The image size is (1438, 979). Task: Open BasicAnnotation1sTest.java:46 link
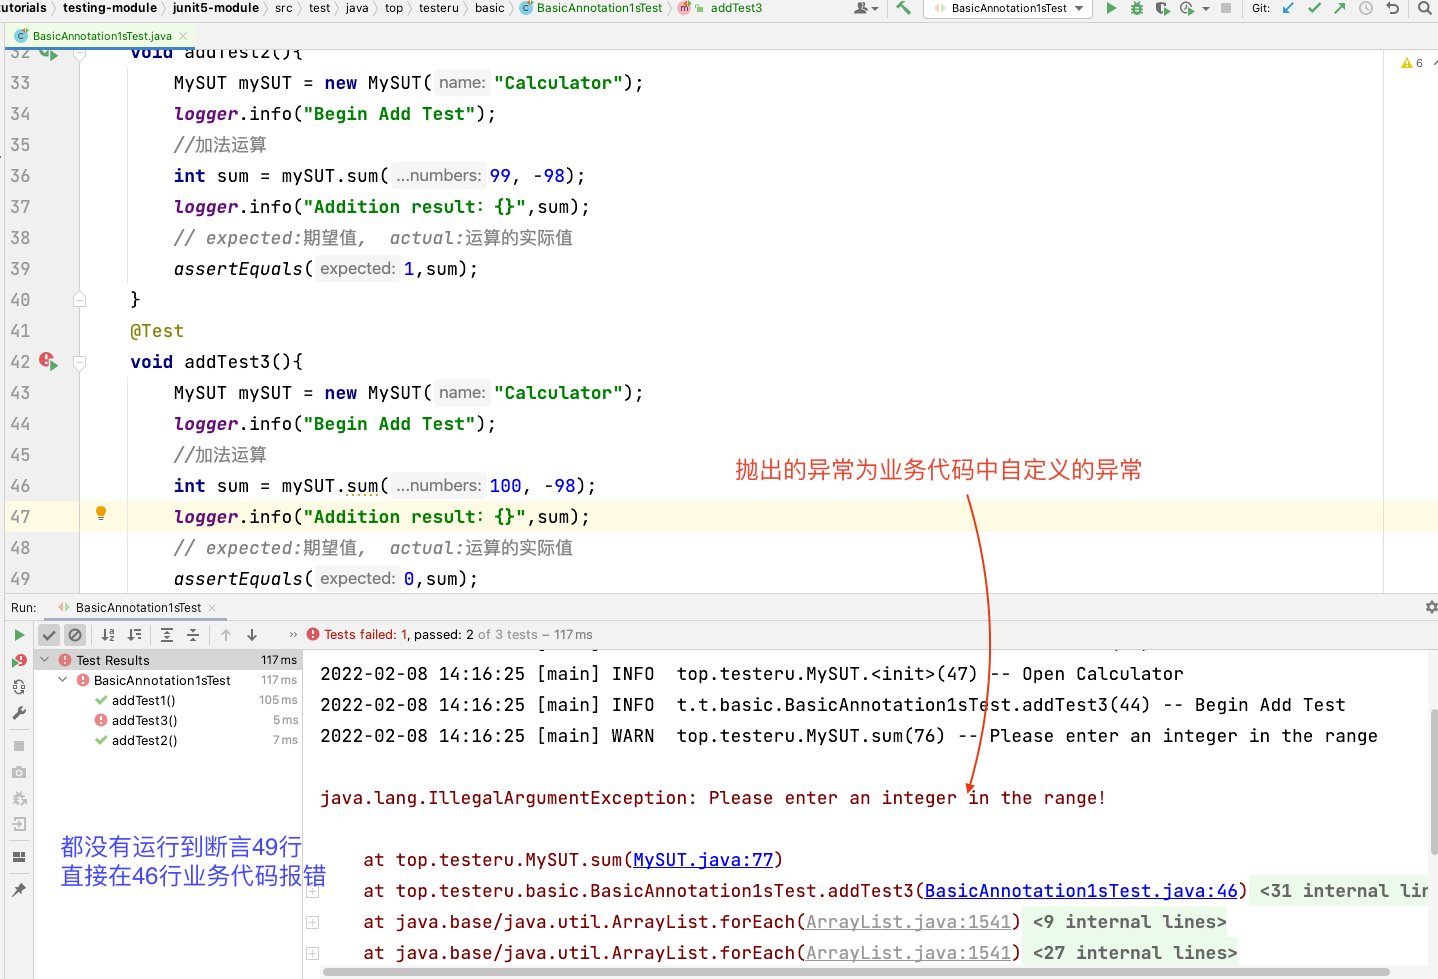[x=1081, y=891]
